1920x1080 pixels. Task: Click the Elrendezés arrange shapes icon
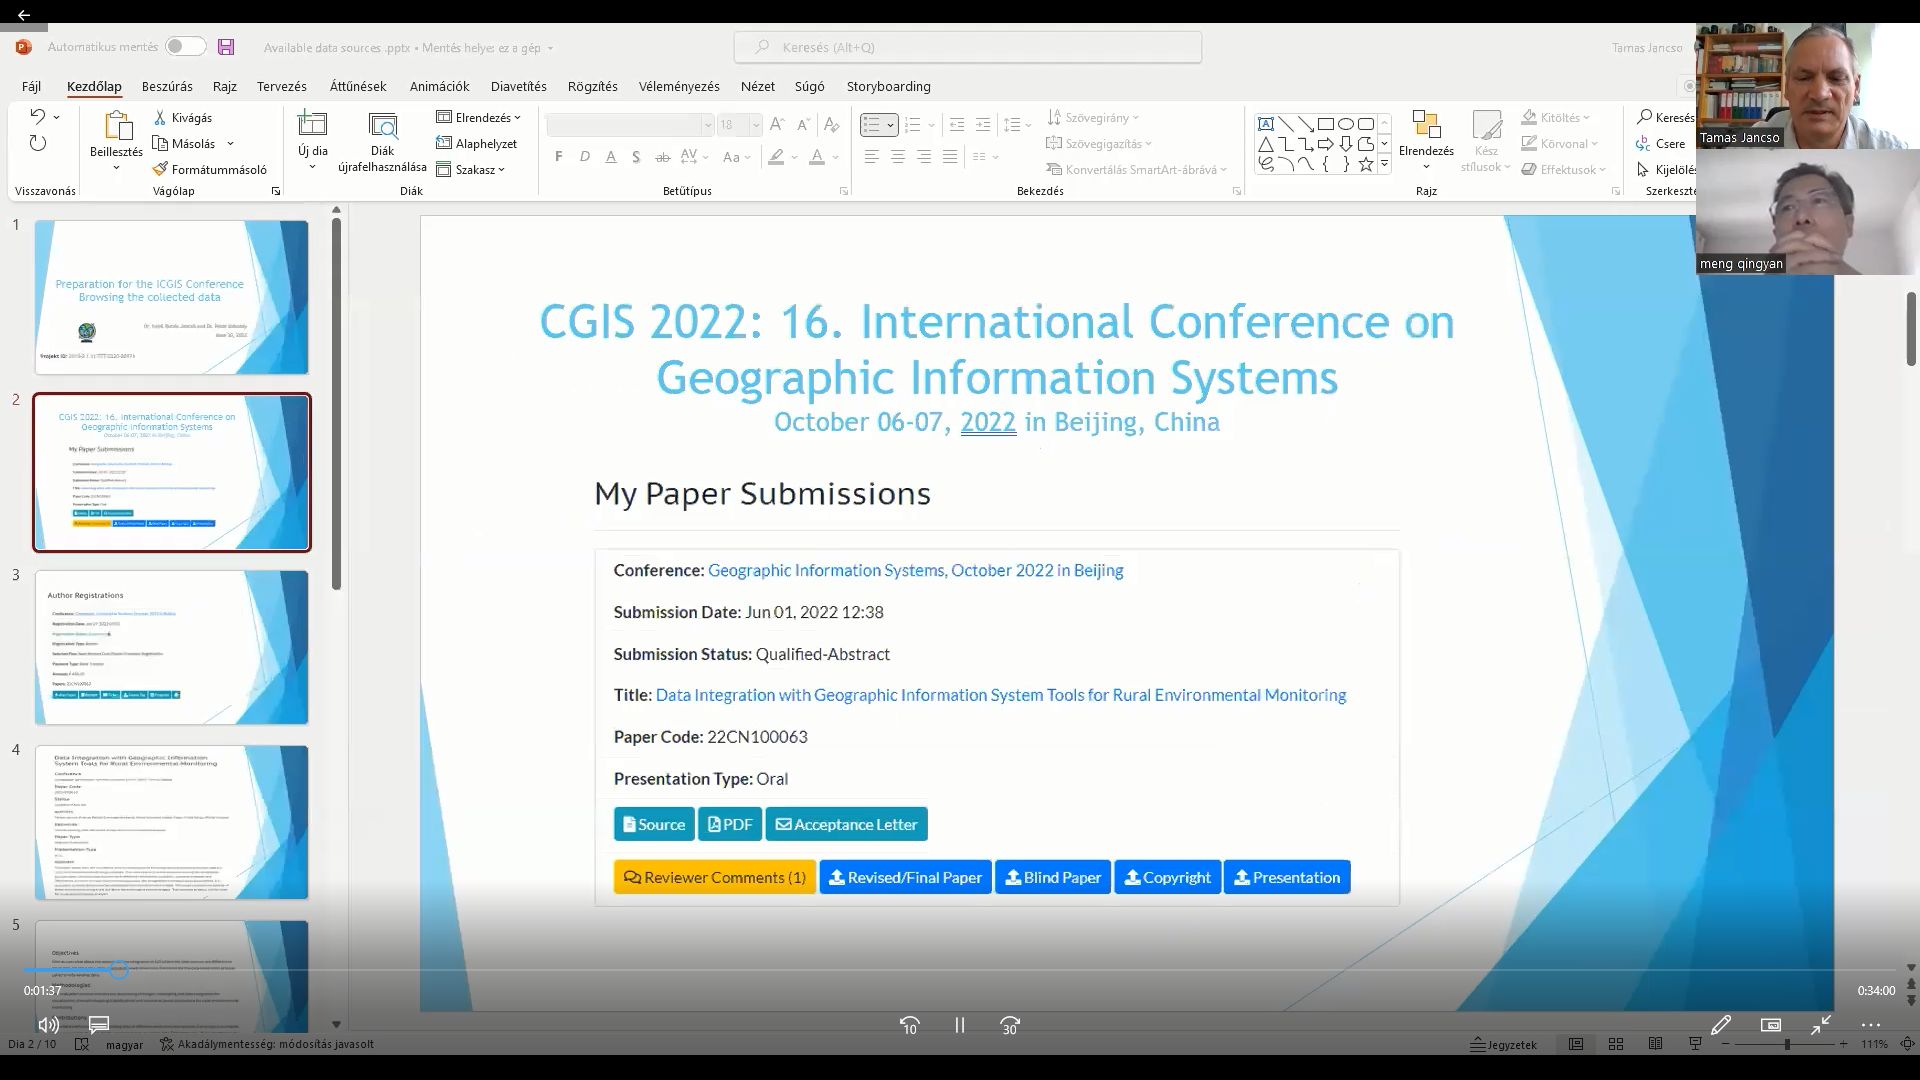[1426, 125]
